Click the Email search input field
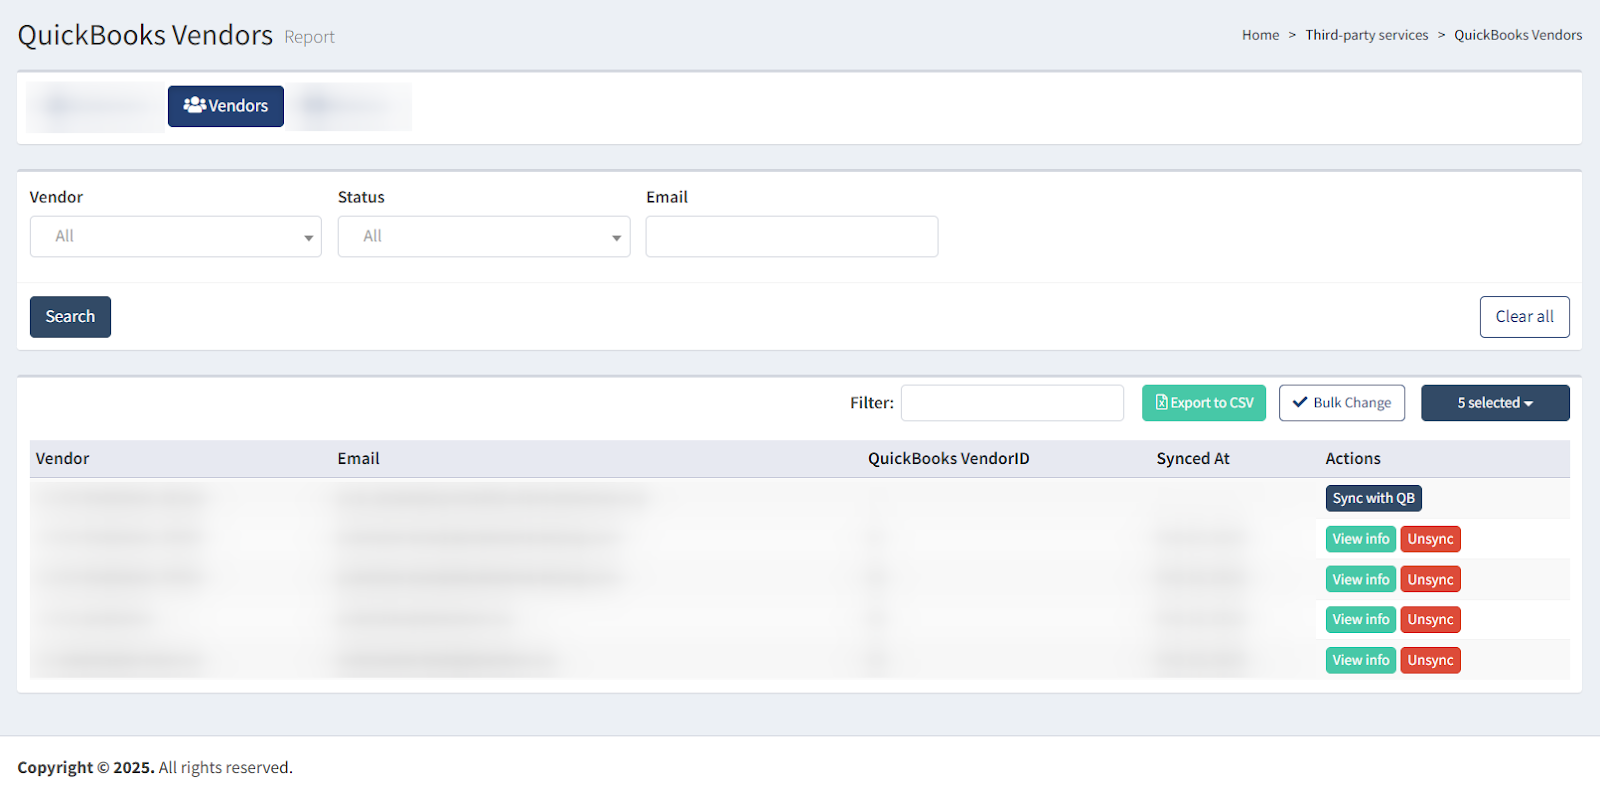1600x794 pixels. tap(791, 237)
